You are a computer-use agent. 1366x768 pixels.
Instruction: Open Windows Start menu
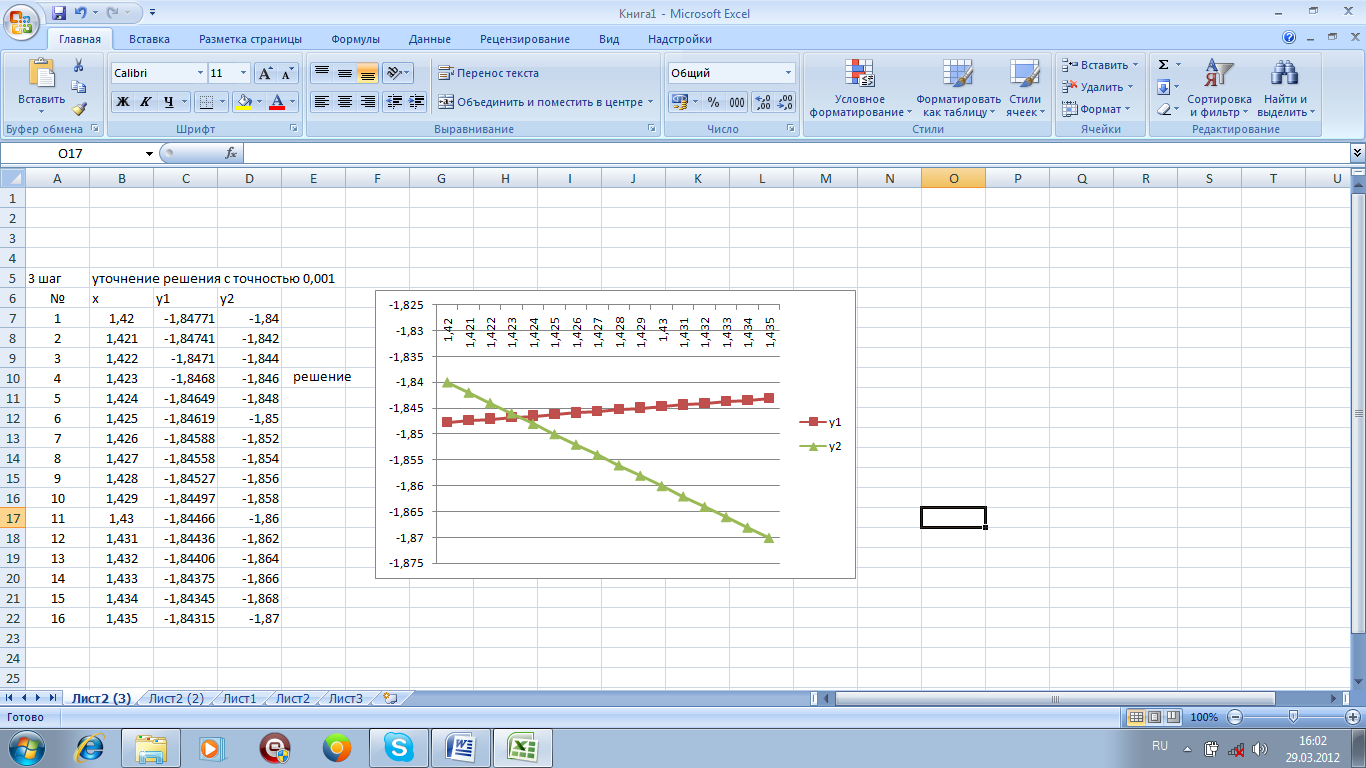(x=26, y=748)
